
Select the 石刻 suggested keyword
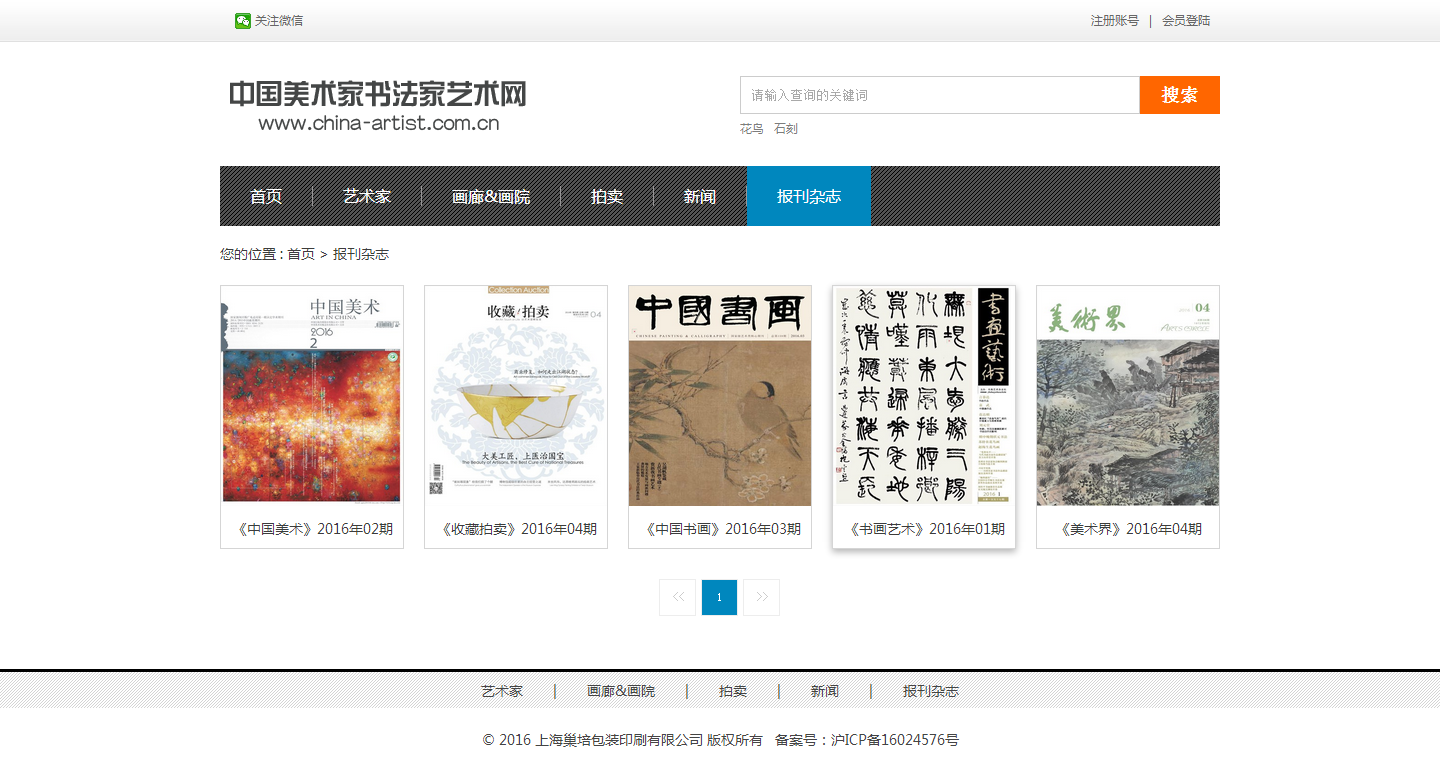click(x=786, y=129)
